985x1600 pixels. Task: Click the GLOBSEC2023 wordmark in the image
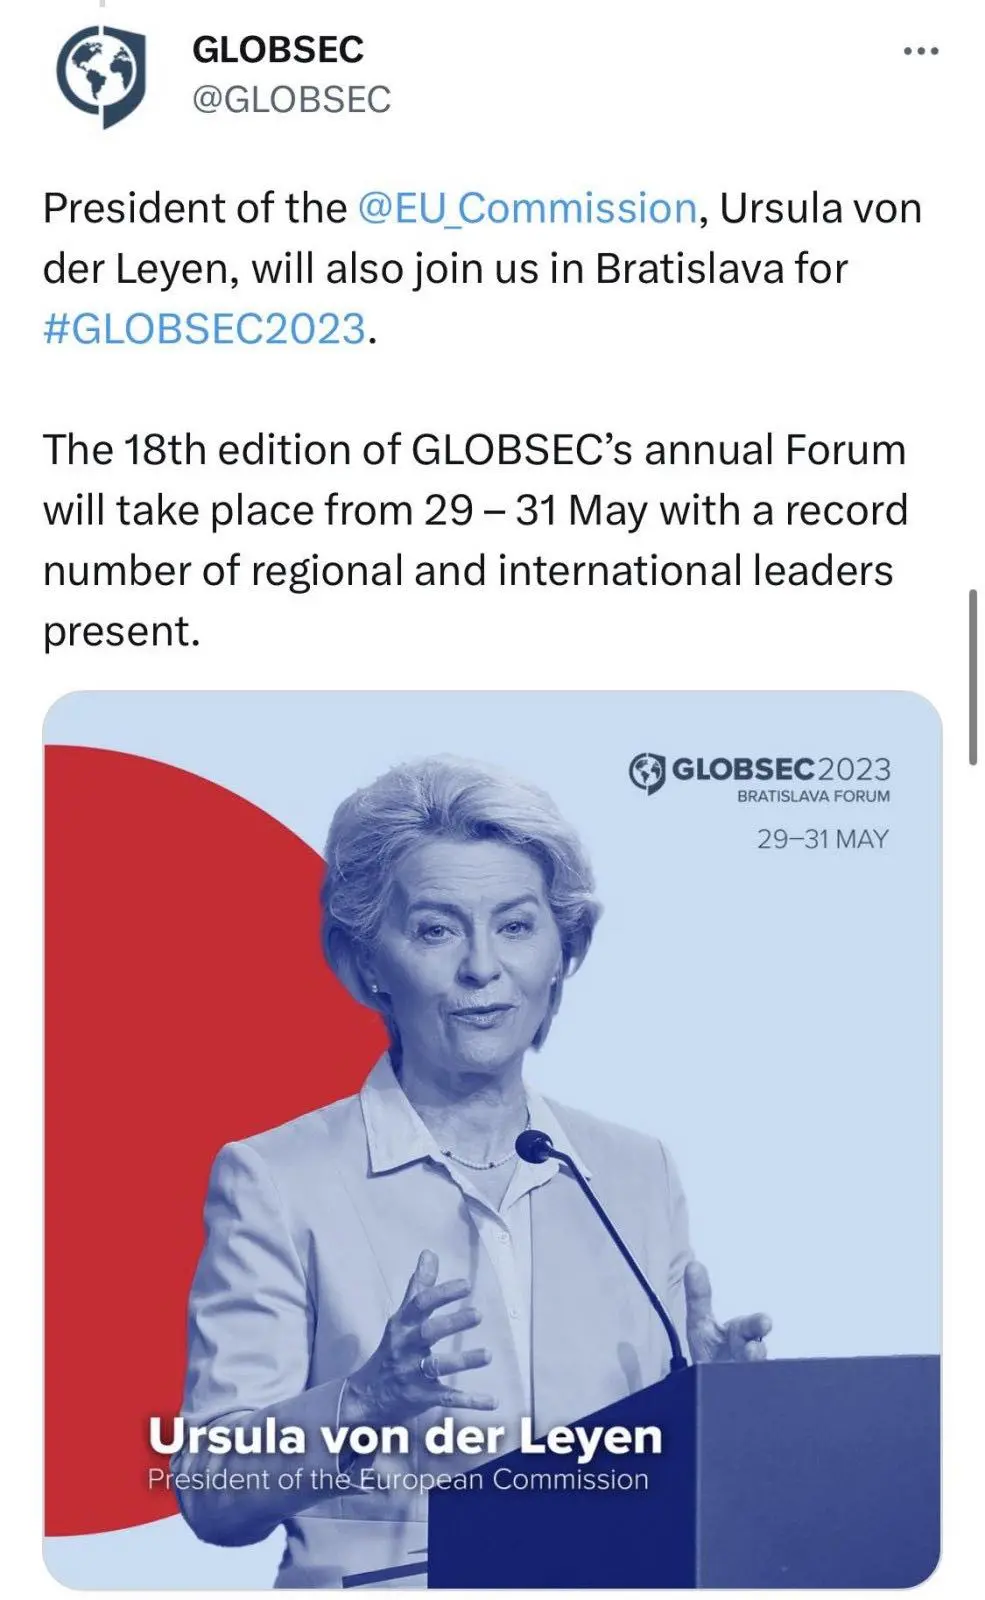click(780, 769)
